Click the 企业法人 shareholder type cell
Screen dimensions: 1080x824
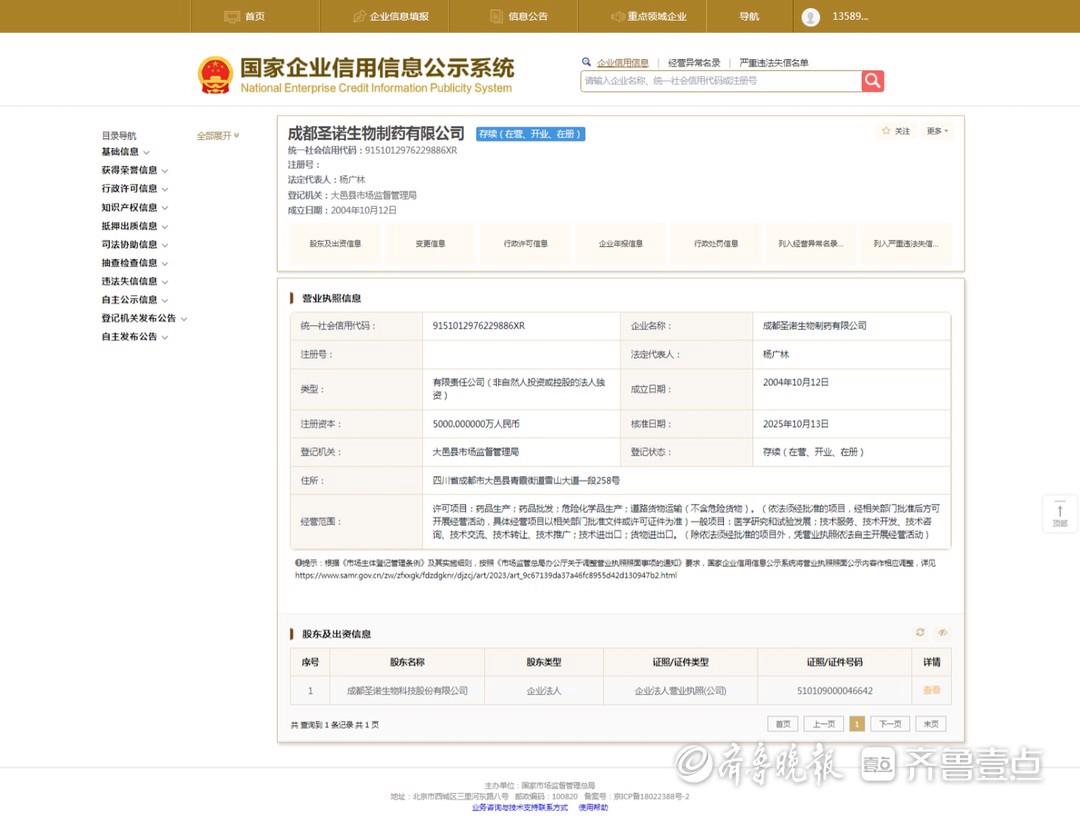544,690
